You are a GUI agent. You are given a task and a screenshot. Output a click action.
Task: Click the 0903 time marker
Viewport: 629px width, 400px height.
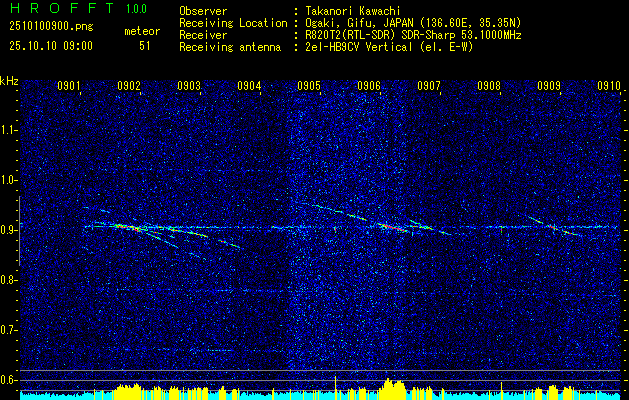point(189,85)
